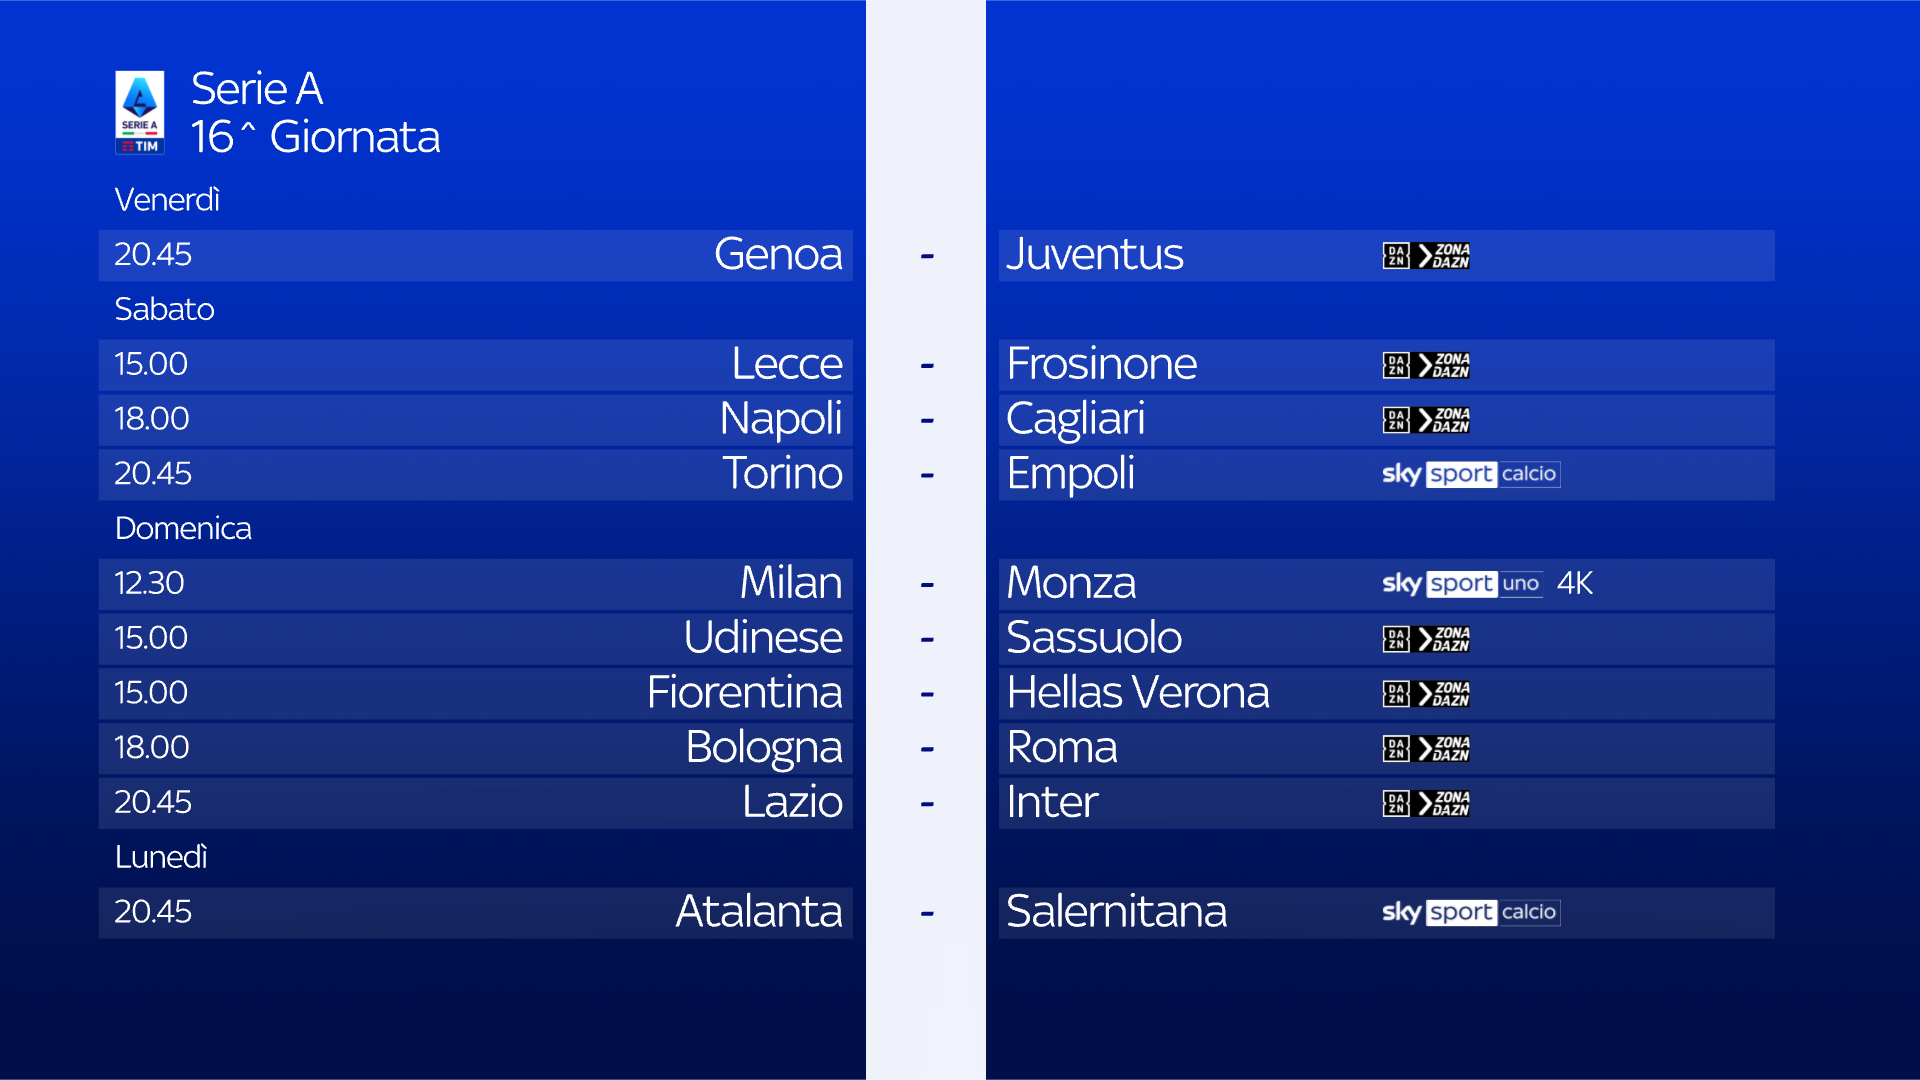Select the Genoa team name
The image size is (1920, 1080).
click(x=778, y=254)
